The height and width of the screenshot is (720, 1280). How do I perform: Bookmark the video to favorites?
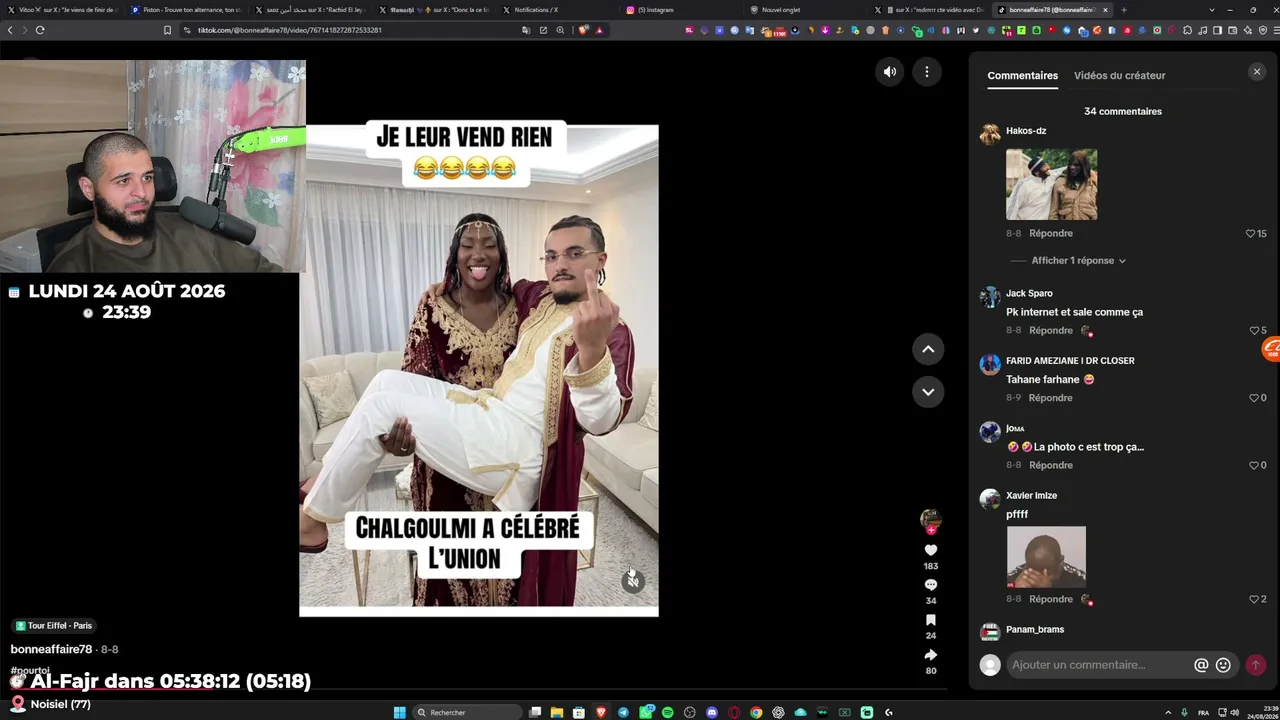pyautogui.click(x=931, y=620)
